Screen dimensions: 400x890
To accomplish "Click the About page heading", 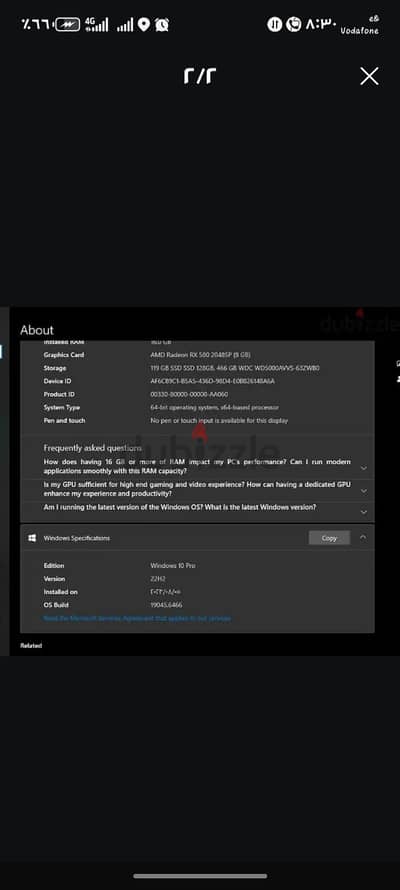I will tap(37, 330).
